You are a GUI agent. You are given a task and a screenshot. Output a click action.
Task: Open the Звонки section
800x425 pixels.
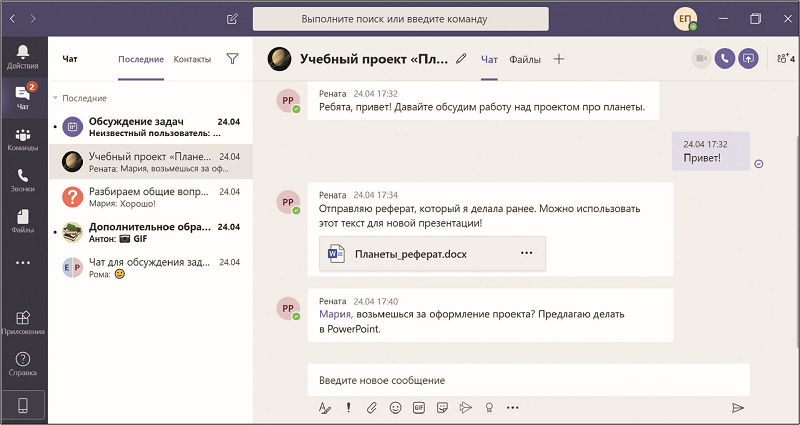[23, 181]
